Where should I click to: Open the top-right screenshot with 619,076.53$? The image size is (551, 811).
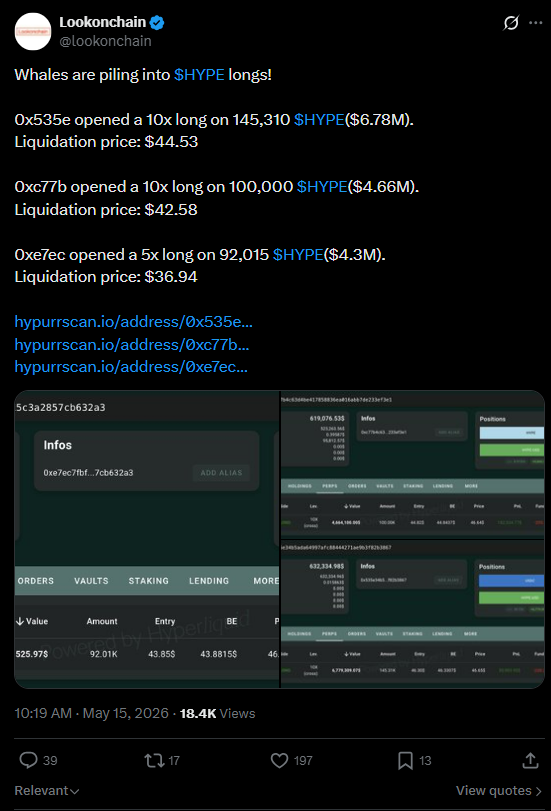coord(412,464)
